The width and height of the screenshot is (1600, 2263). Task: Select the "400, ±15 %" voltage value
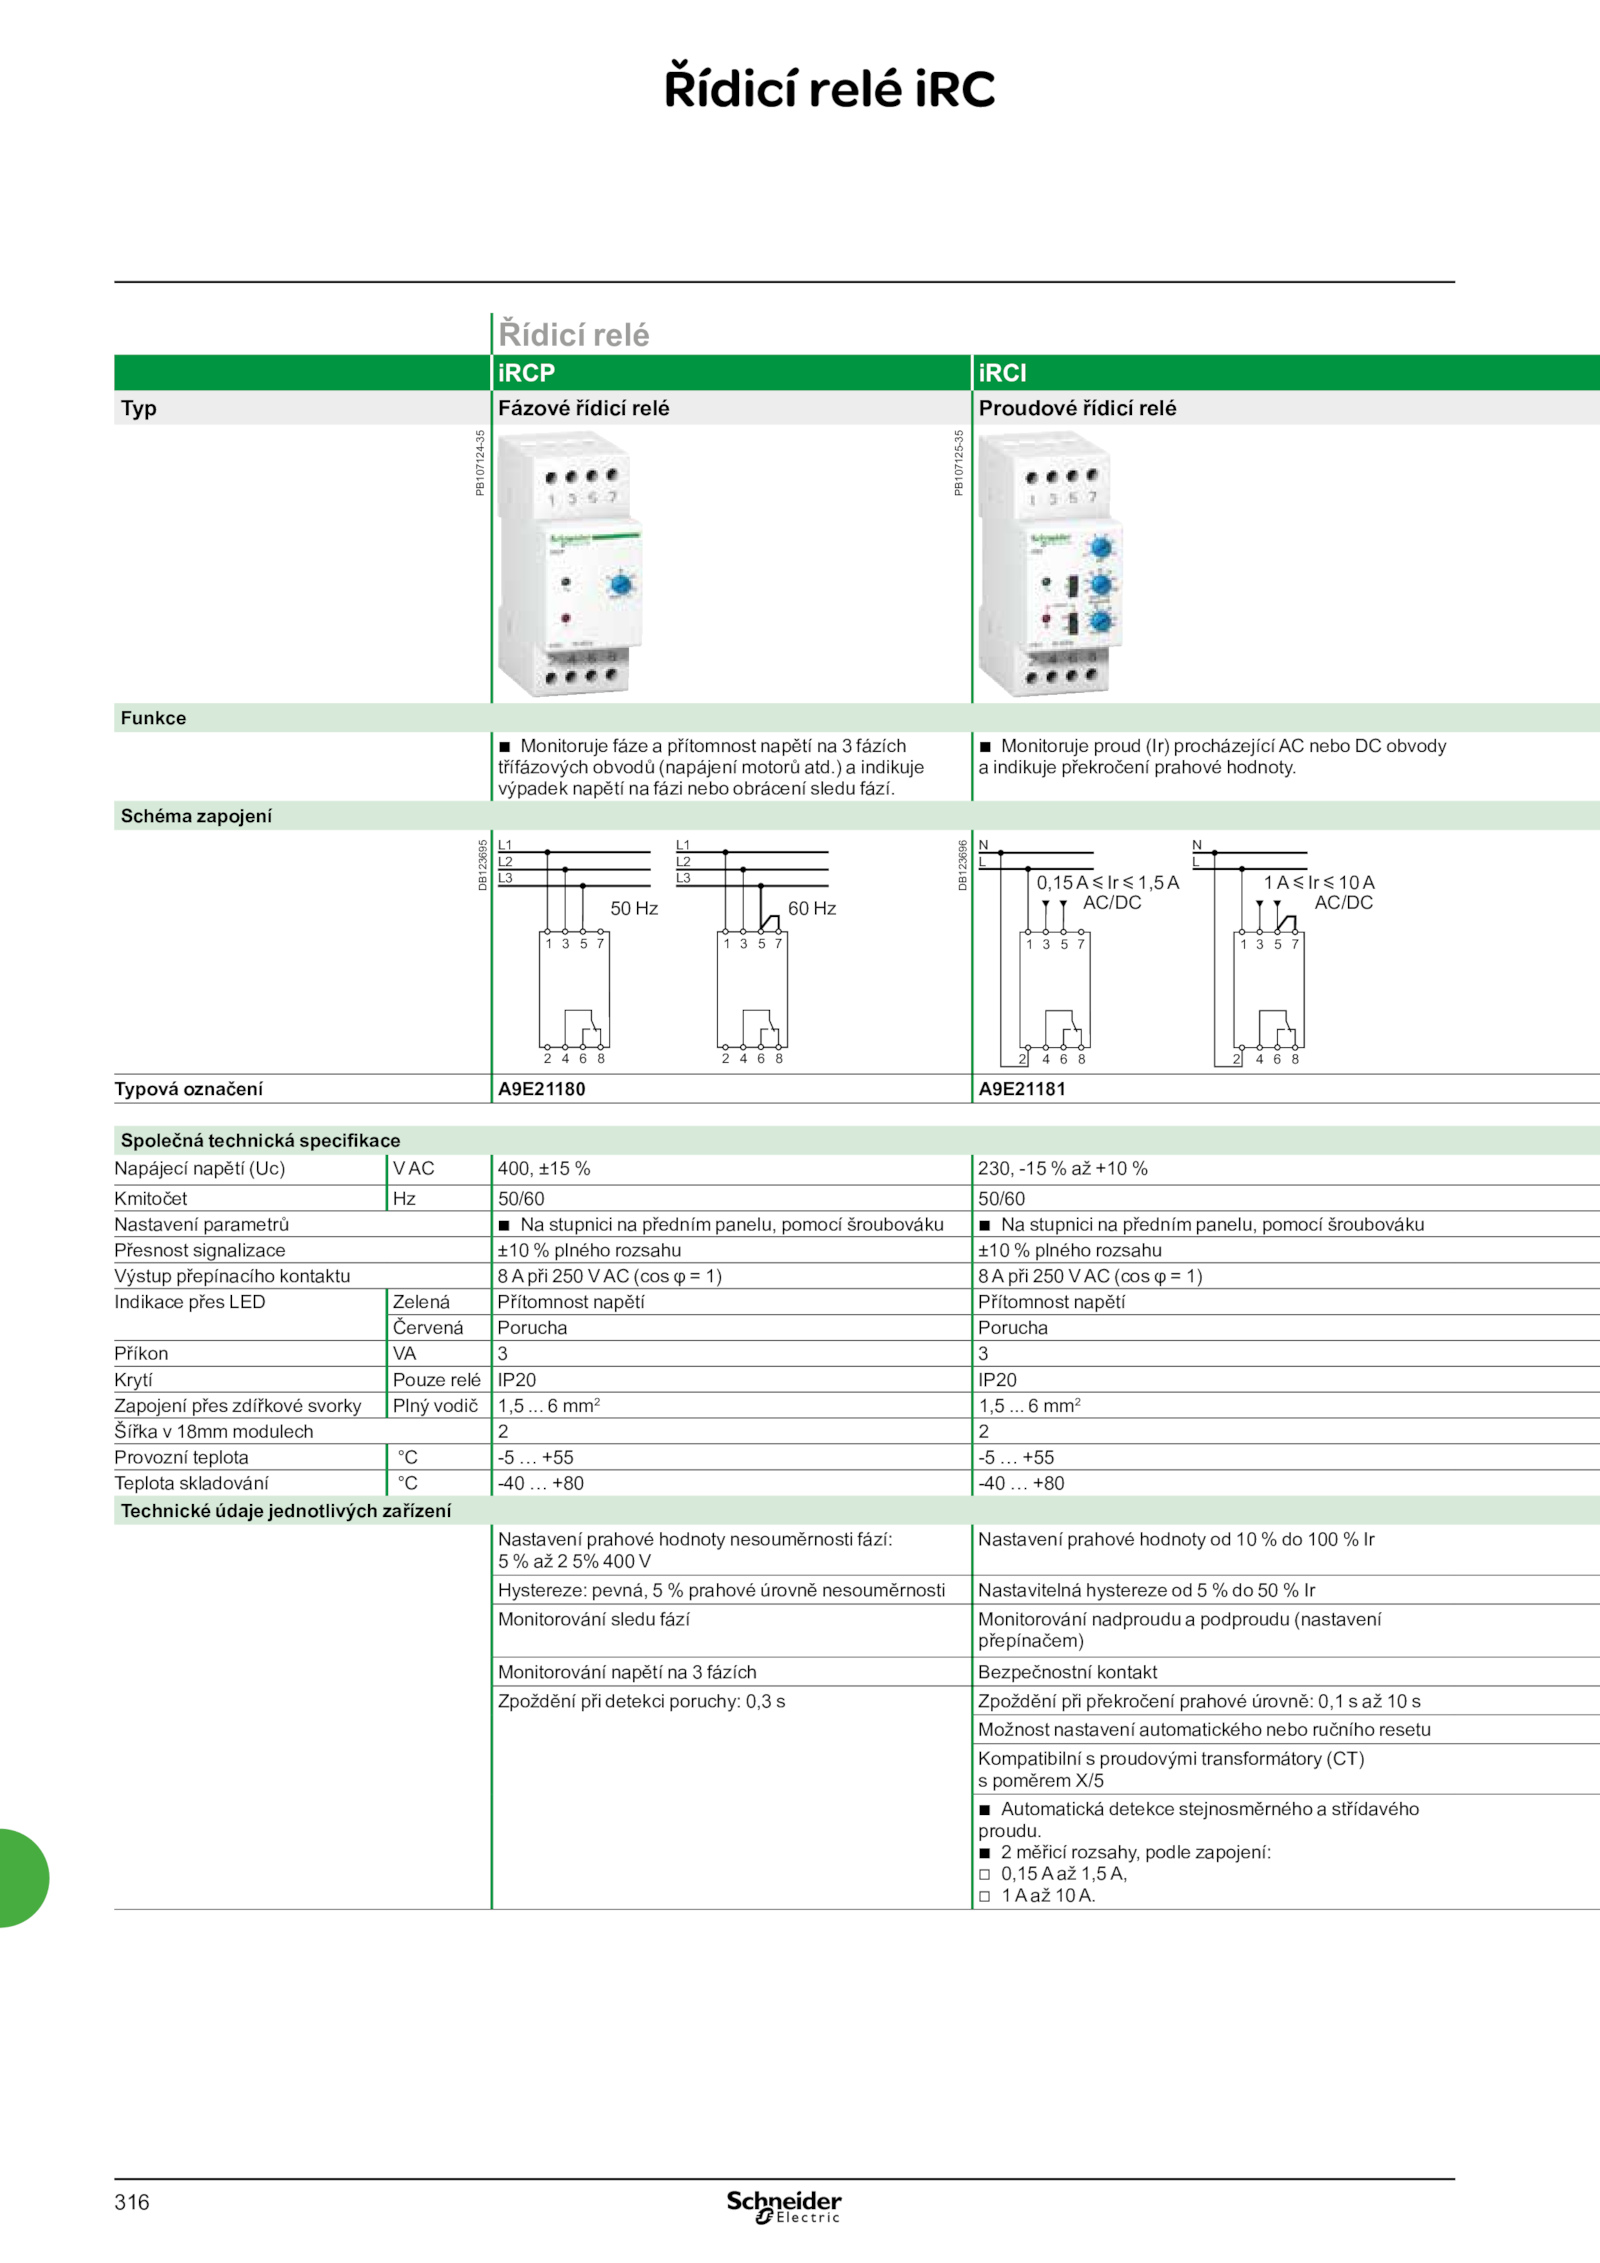click(544, 1168)
